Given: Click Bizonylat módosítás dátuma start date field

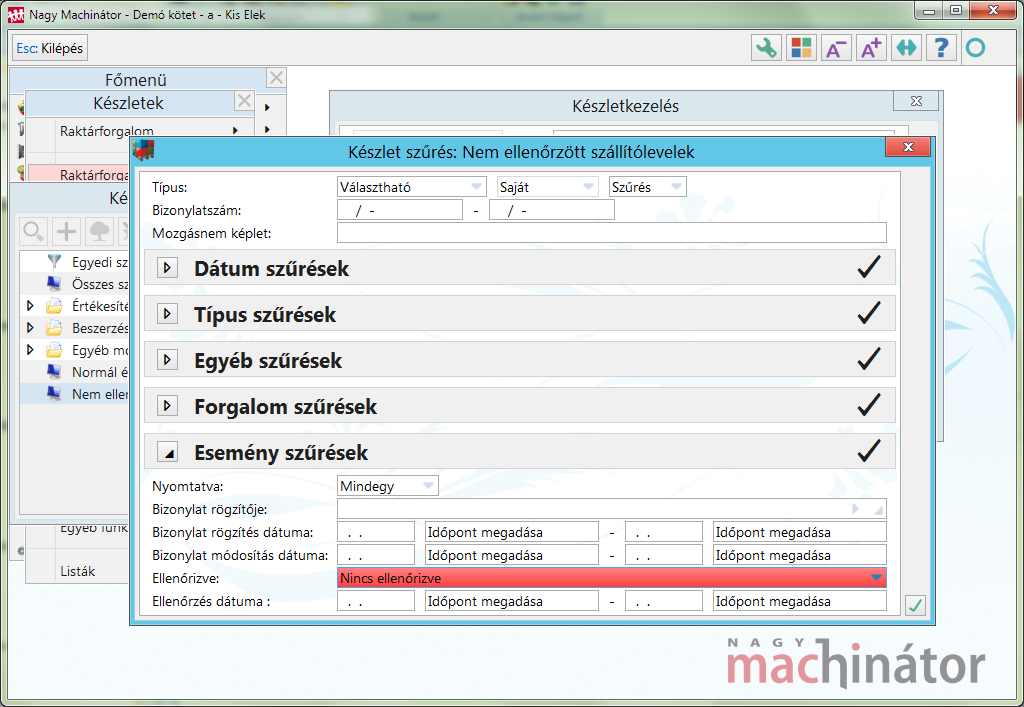Looking at the screenshot, I should click(376, 555).
